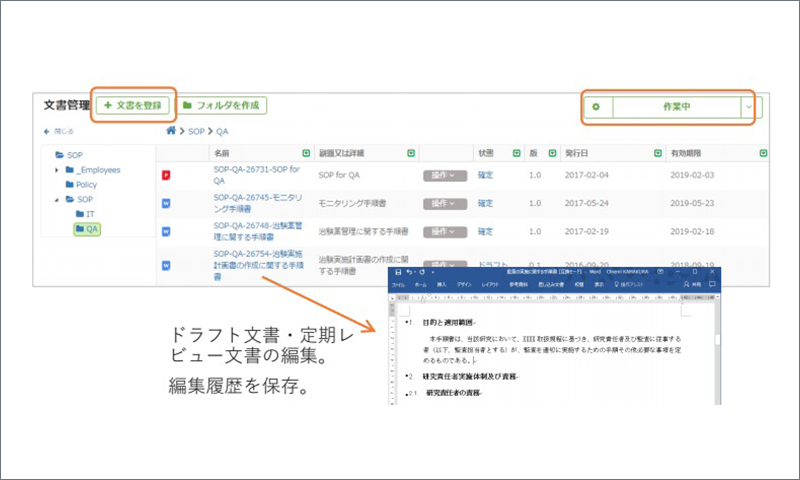Viewport: 800px width, 480px height.
Task: Open the 発行日 column filter dropdown
Action: [658, 153]
